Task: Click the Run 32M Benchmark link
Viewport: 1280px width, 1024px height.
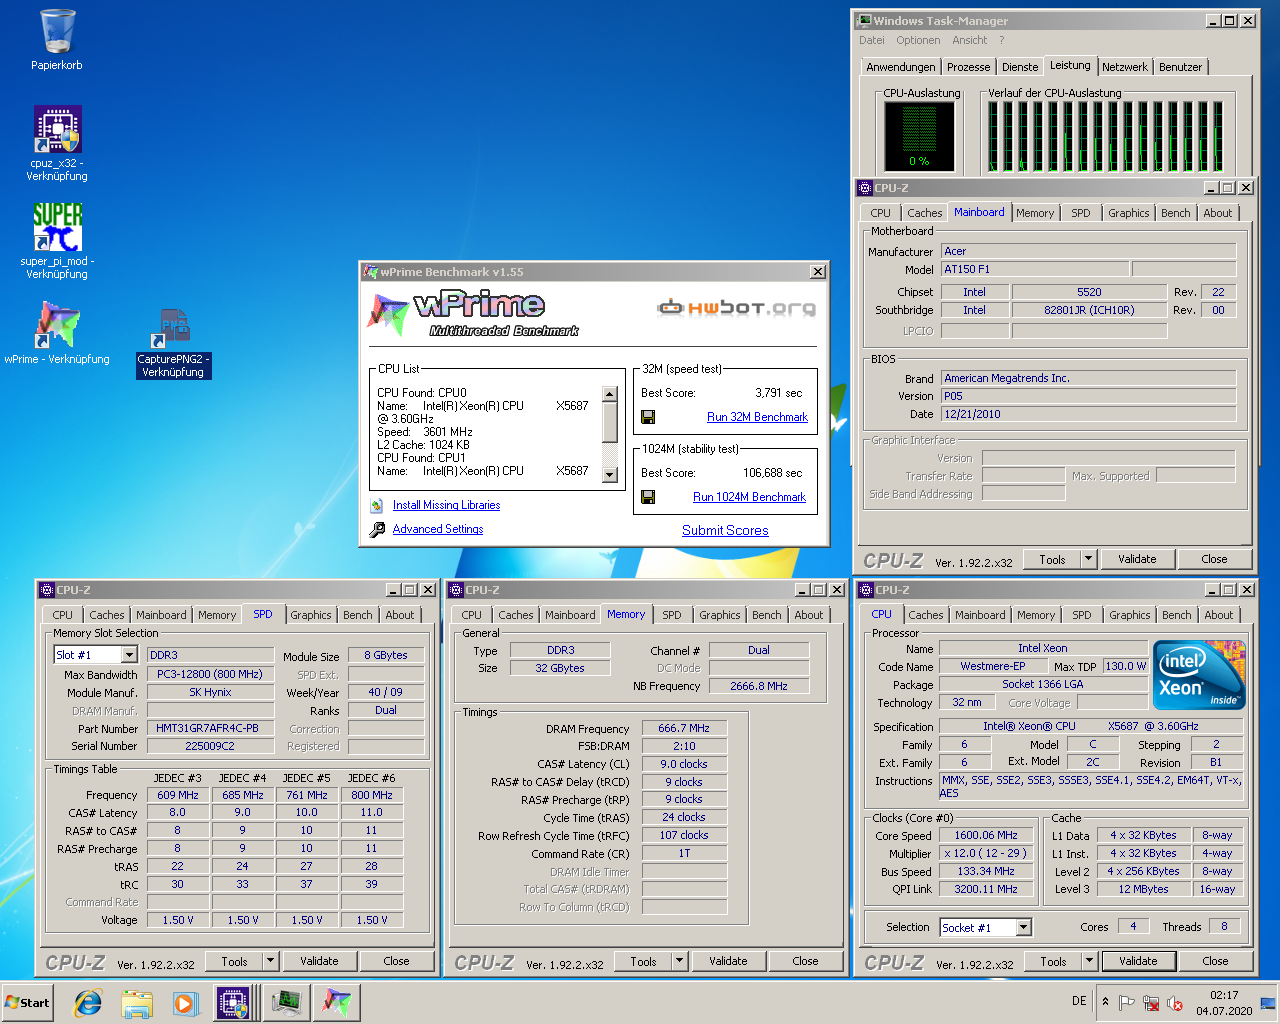Action: [757, 417]
